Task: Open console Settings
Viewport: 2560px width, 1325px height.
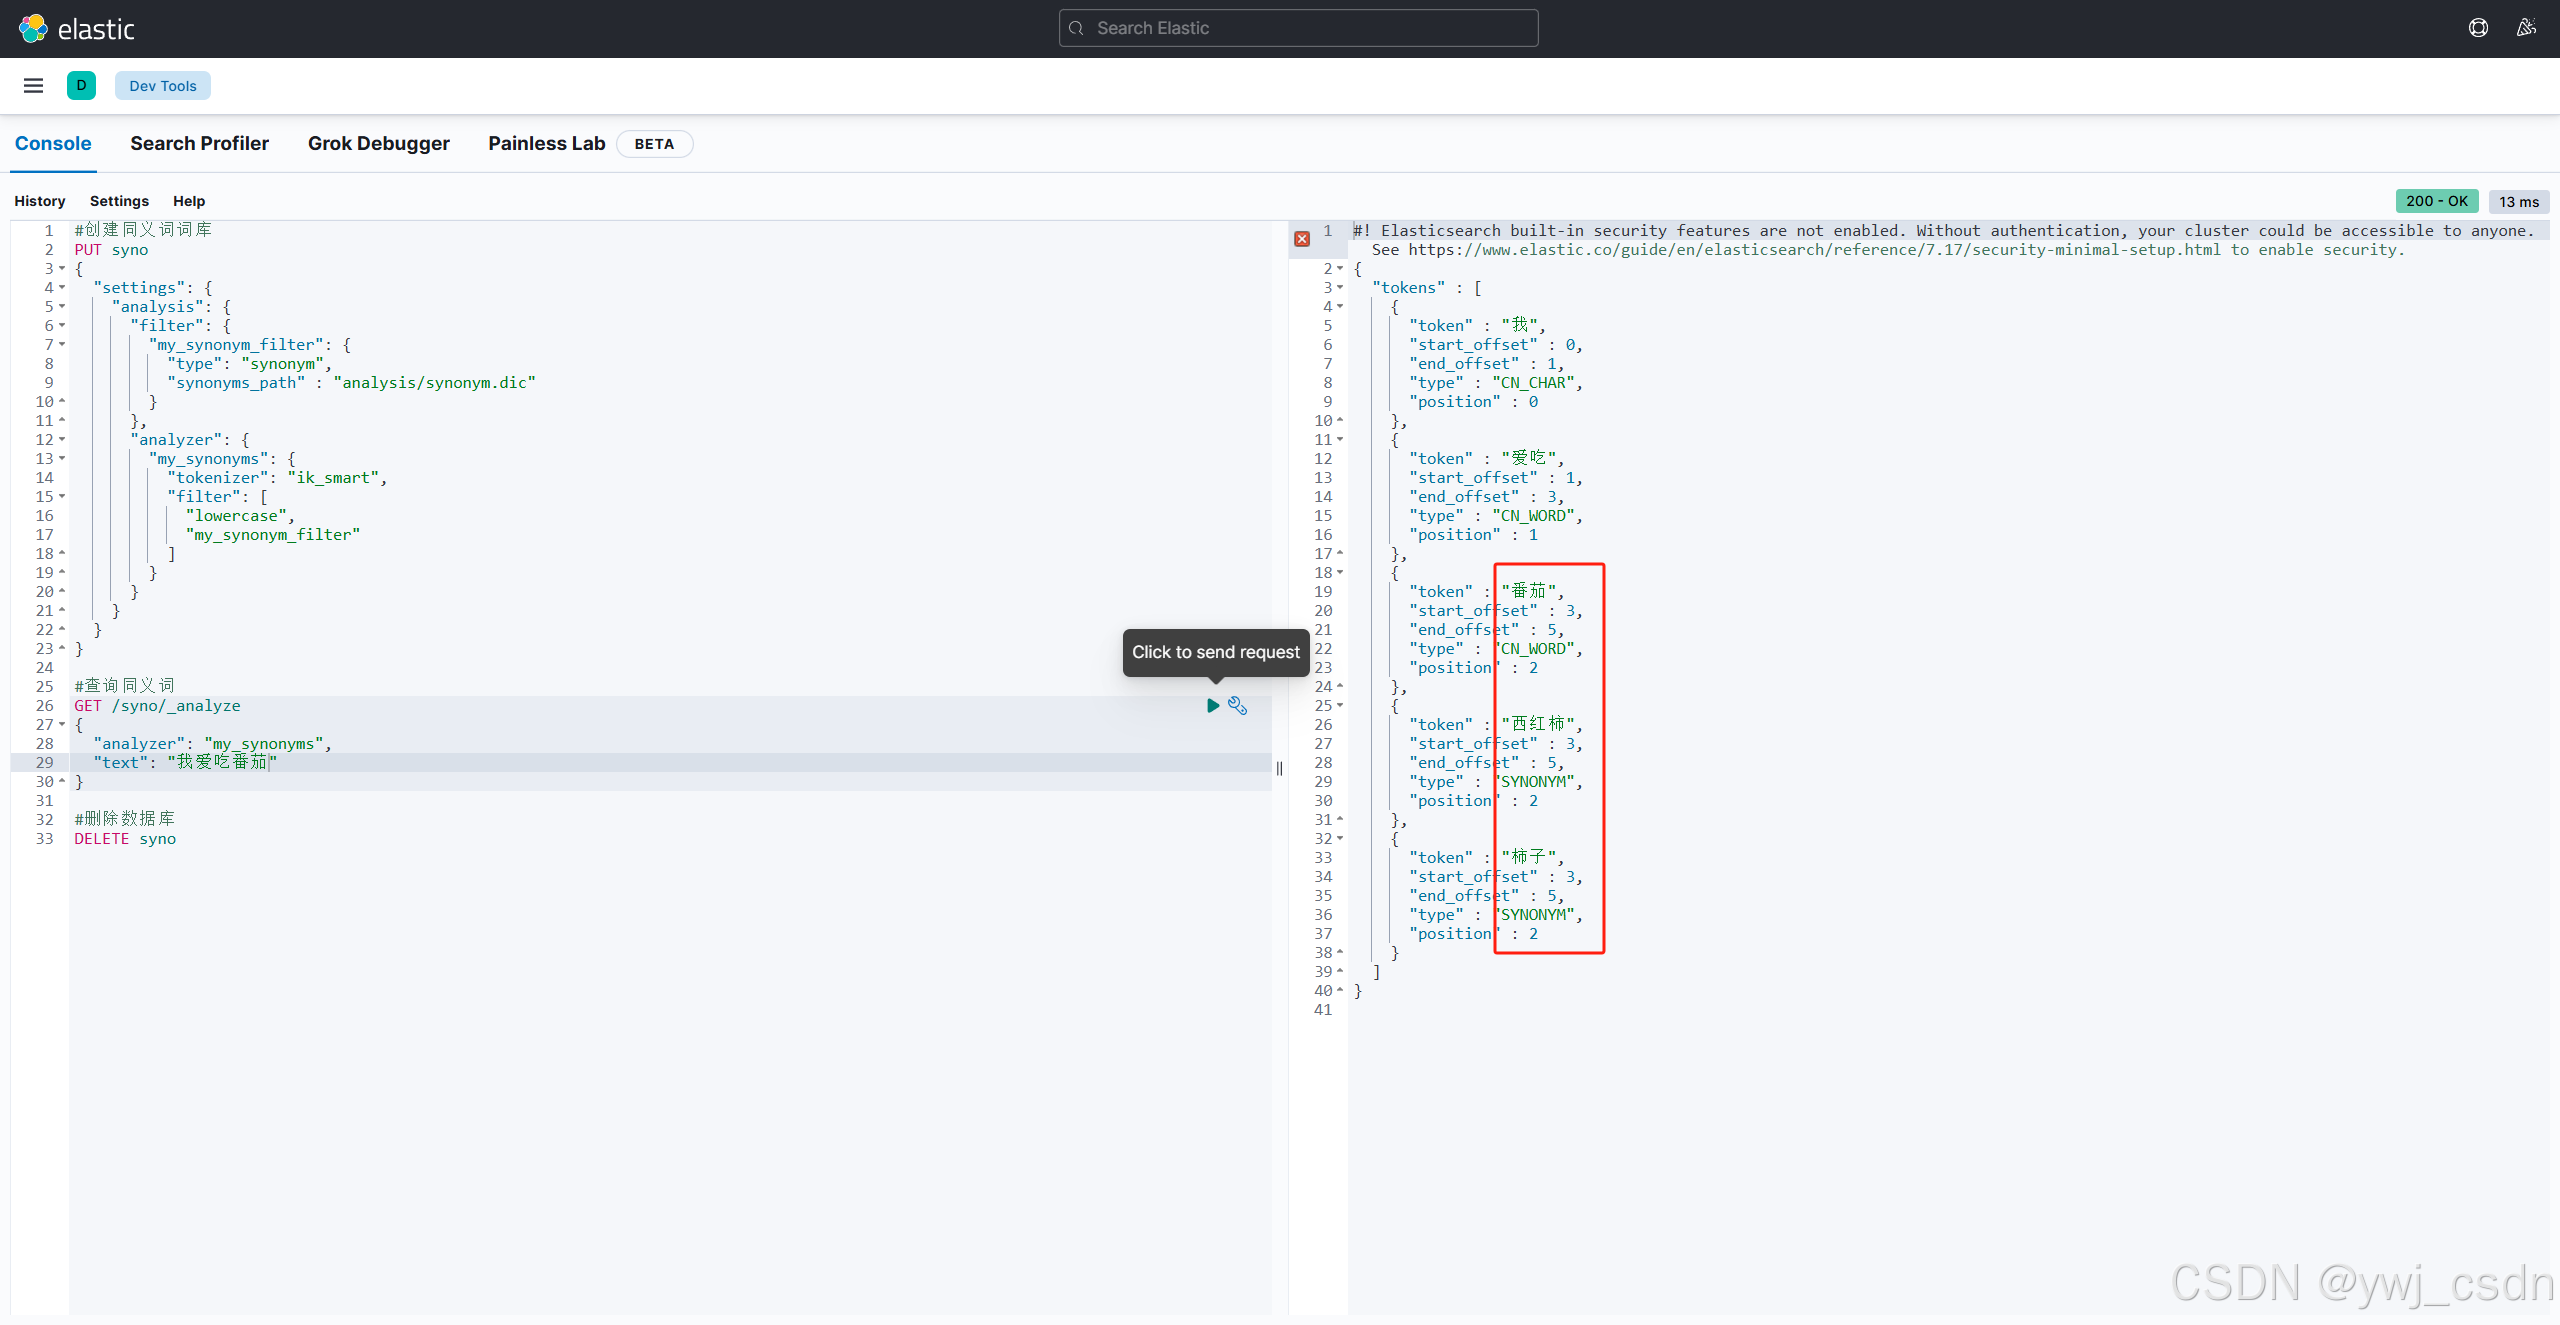Action: point(119,201)
